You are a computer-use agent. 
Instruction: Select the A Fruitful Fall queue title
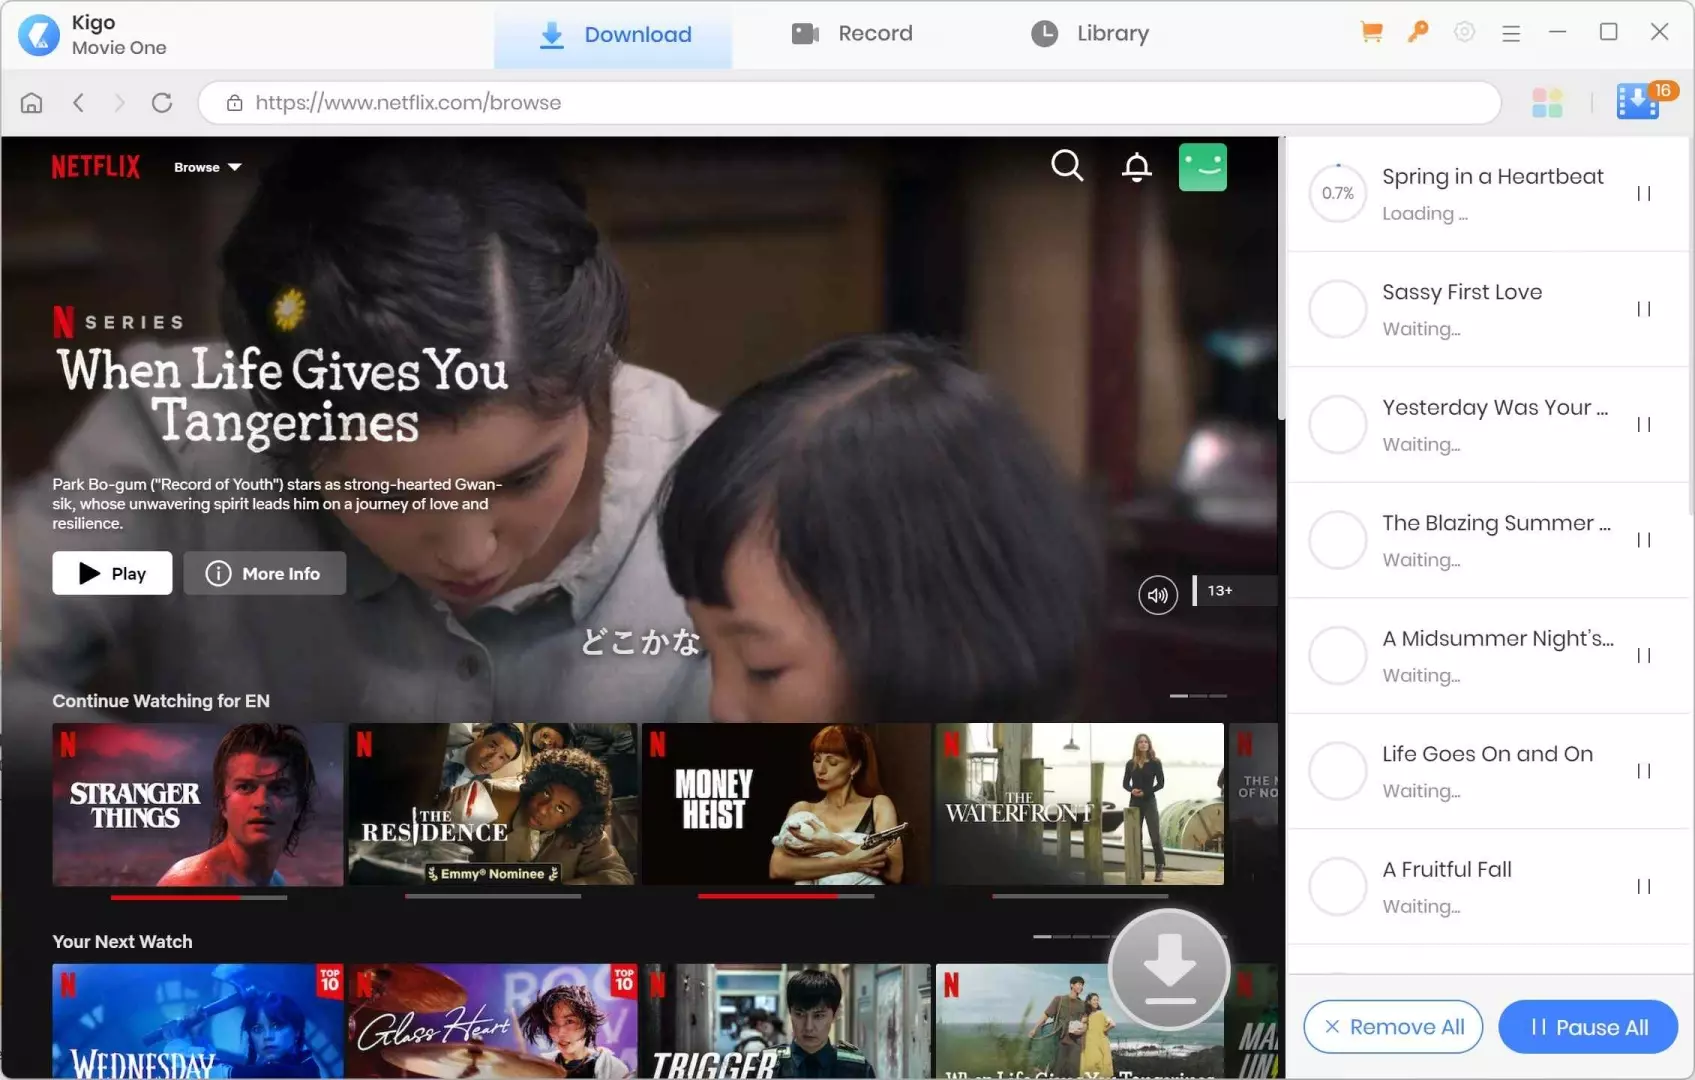(x=1447, y=870)
